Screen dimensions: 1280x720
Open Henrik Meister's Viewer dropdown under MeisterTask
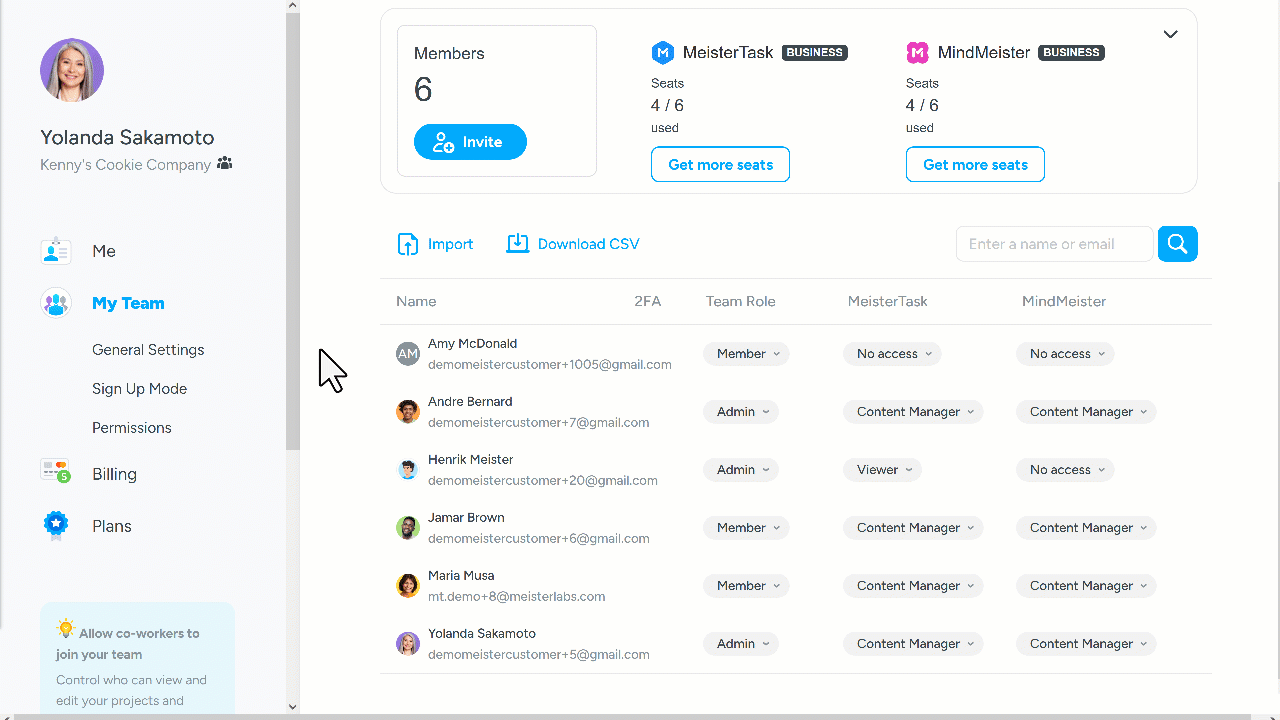pos(882,469)
